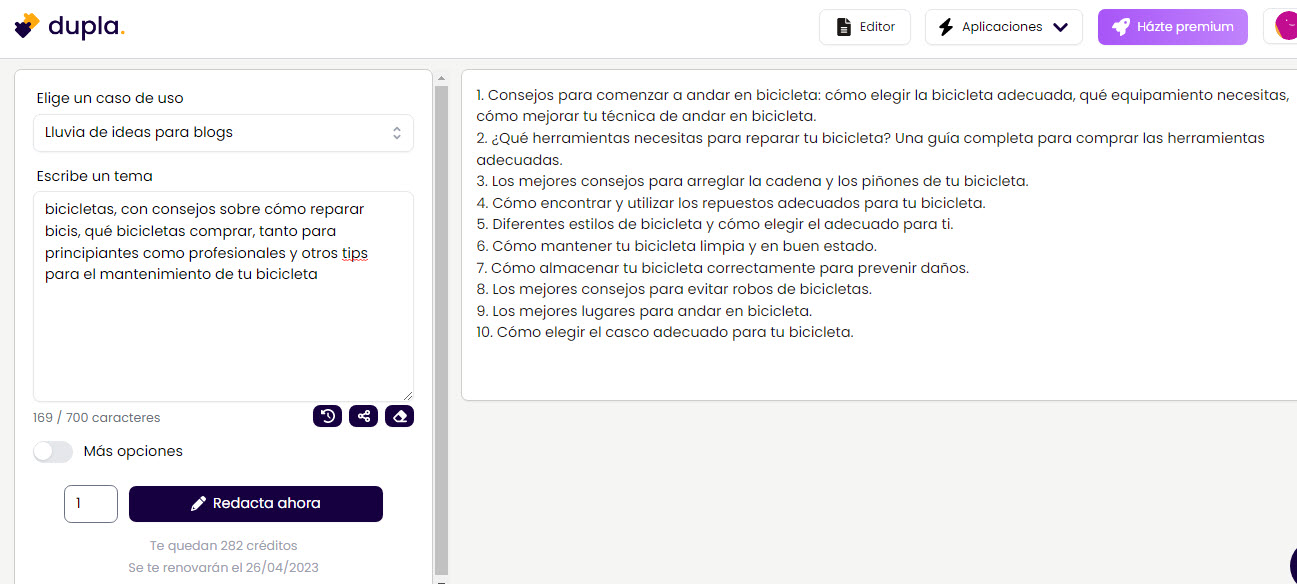Toggle the Más opciones switch
This screenshot has height=584, width=1297.
pos(53,451)
